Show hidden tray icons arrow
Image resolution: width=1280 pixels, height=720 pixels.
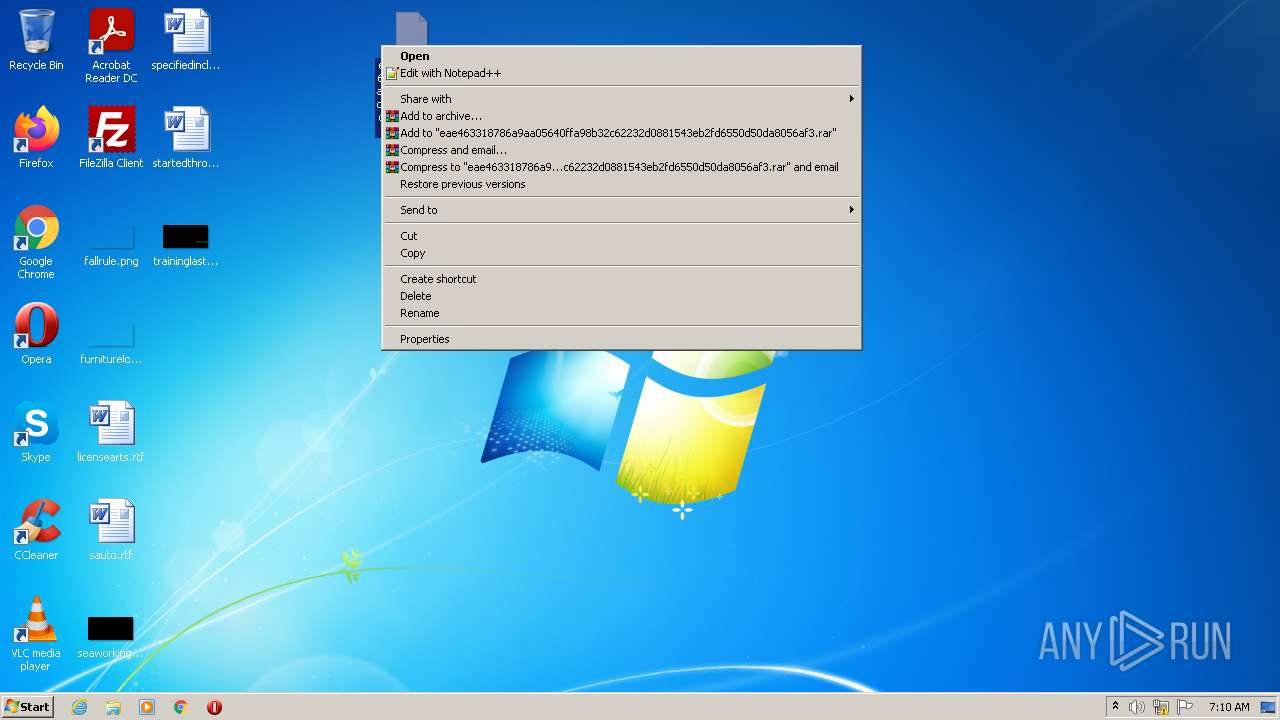[x=1115, y=707]
